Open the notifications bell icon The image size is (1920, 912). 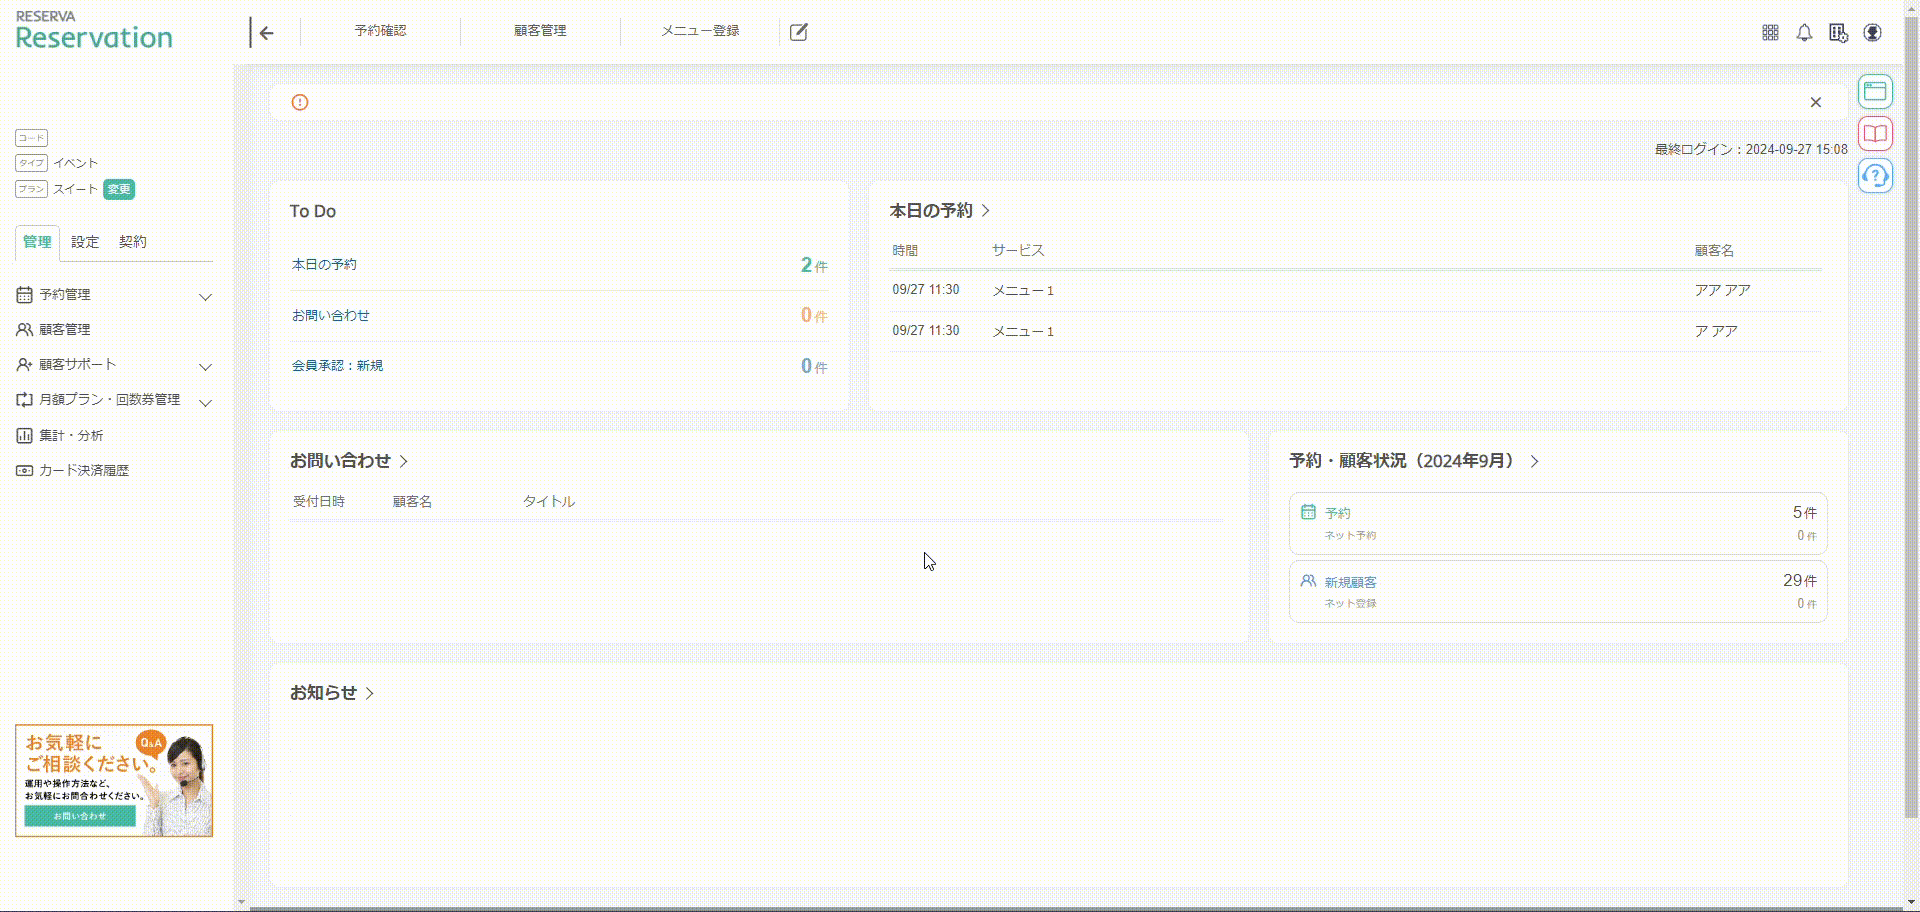coord(1804,33)
